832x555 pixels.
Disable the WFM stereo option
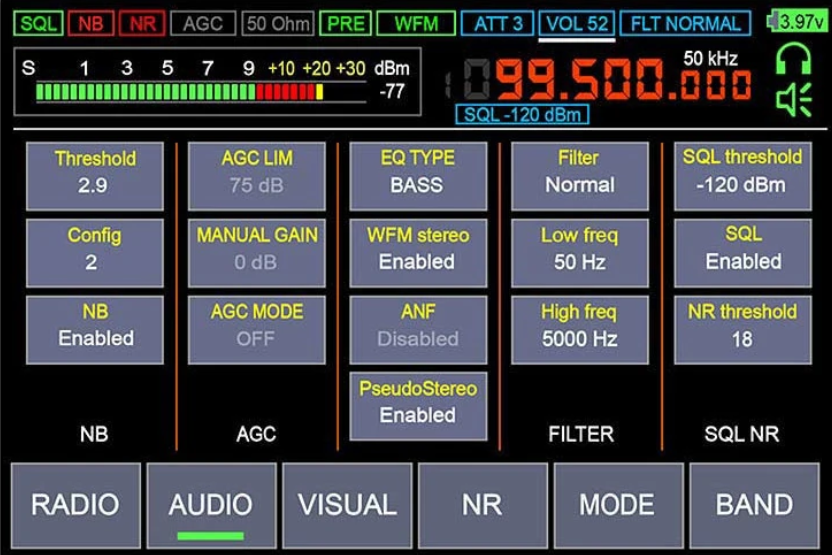coord(417,252)
